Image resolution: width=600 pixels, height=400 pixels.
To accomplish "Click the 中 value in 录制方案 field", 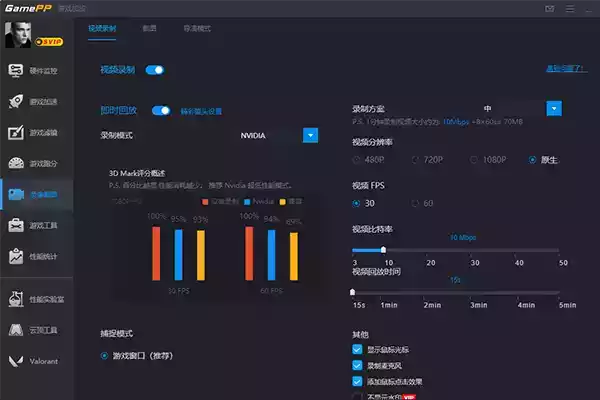I will (487, 109).
